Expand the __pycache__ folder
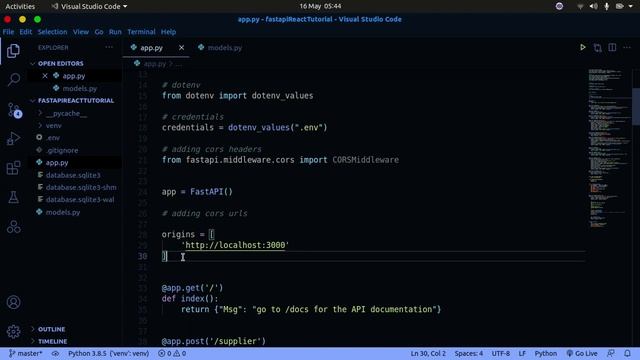The width and height of the screenshot is (640, 360). 66,113
